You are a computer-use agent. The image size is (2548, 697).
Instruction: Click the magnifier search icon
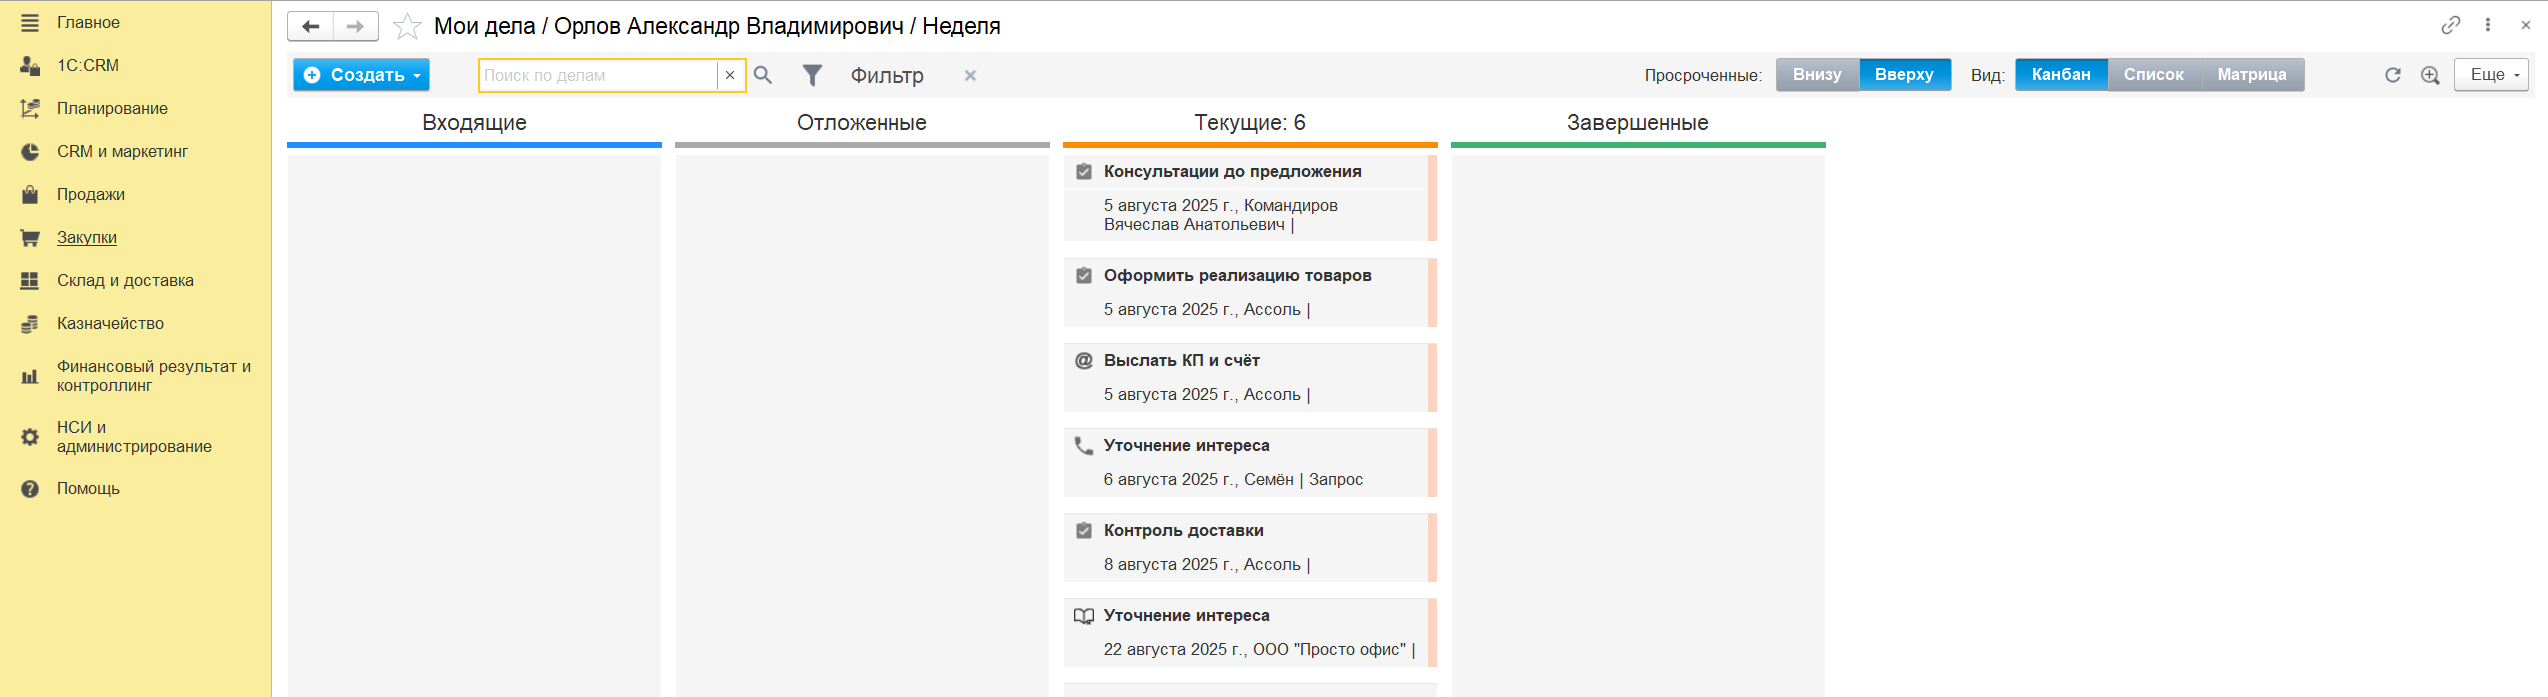point(763,75)
